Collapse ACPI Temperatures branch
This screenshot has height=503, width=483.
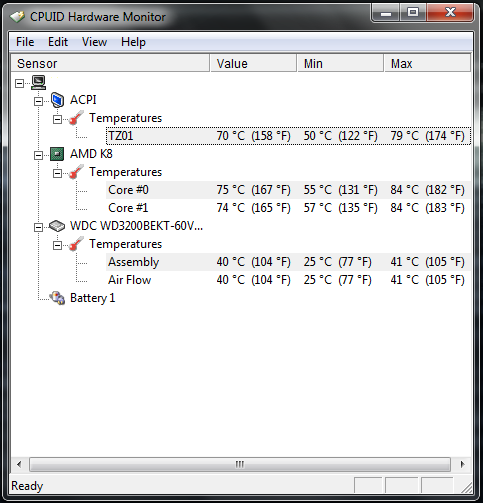58,119
